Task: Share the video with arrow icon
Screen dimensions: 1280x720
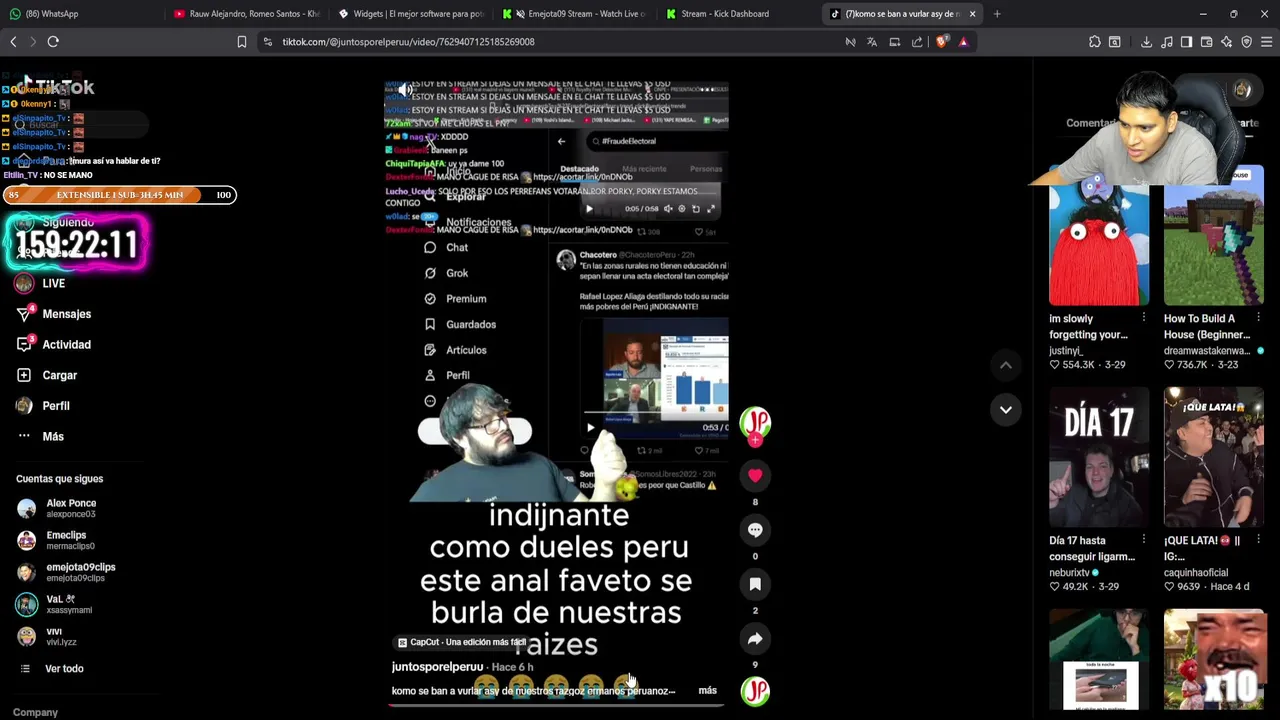Action: pos(755,638)
